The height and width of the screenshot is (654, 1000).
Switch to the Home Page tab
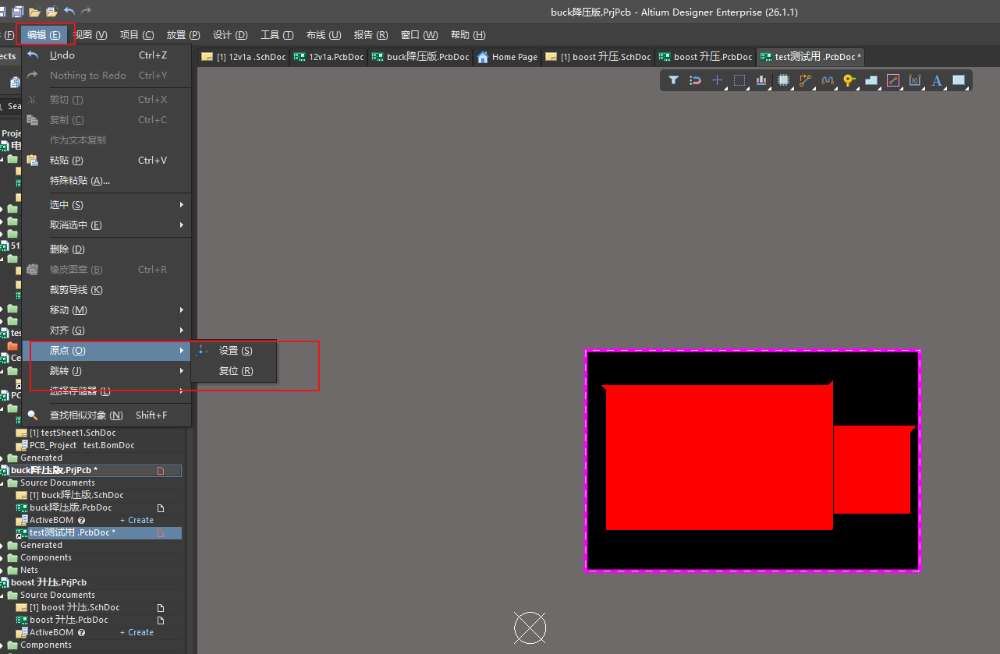[507, 57]
